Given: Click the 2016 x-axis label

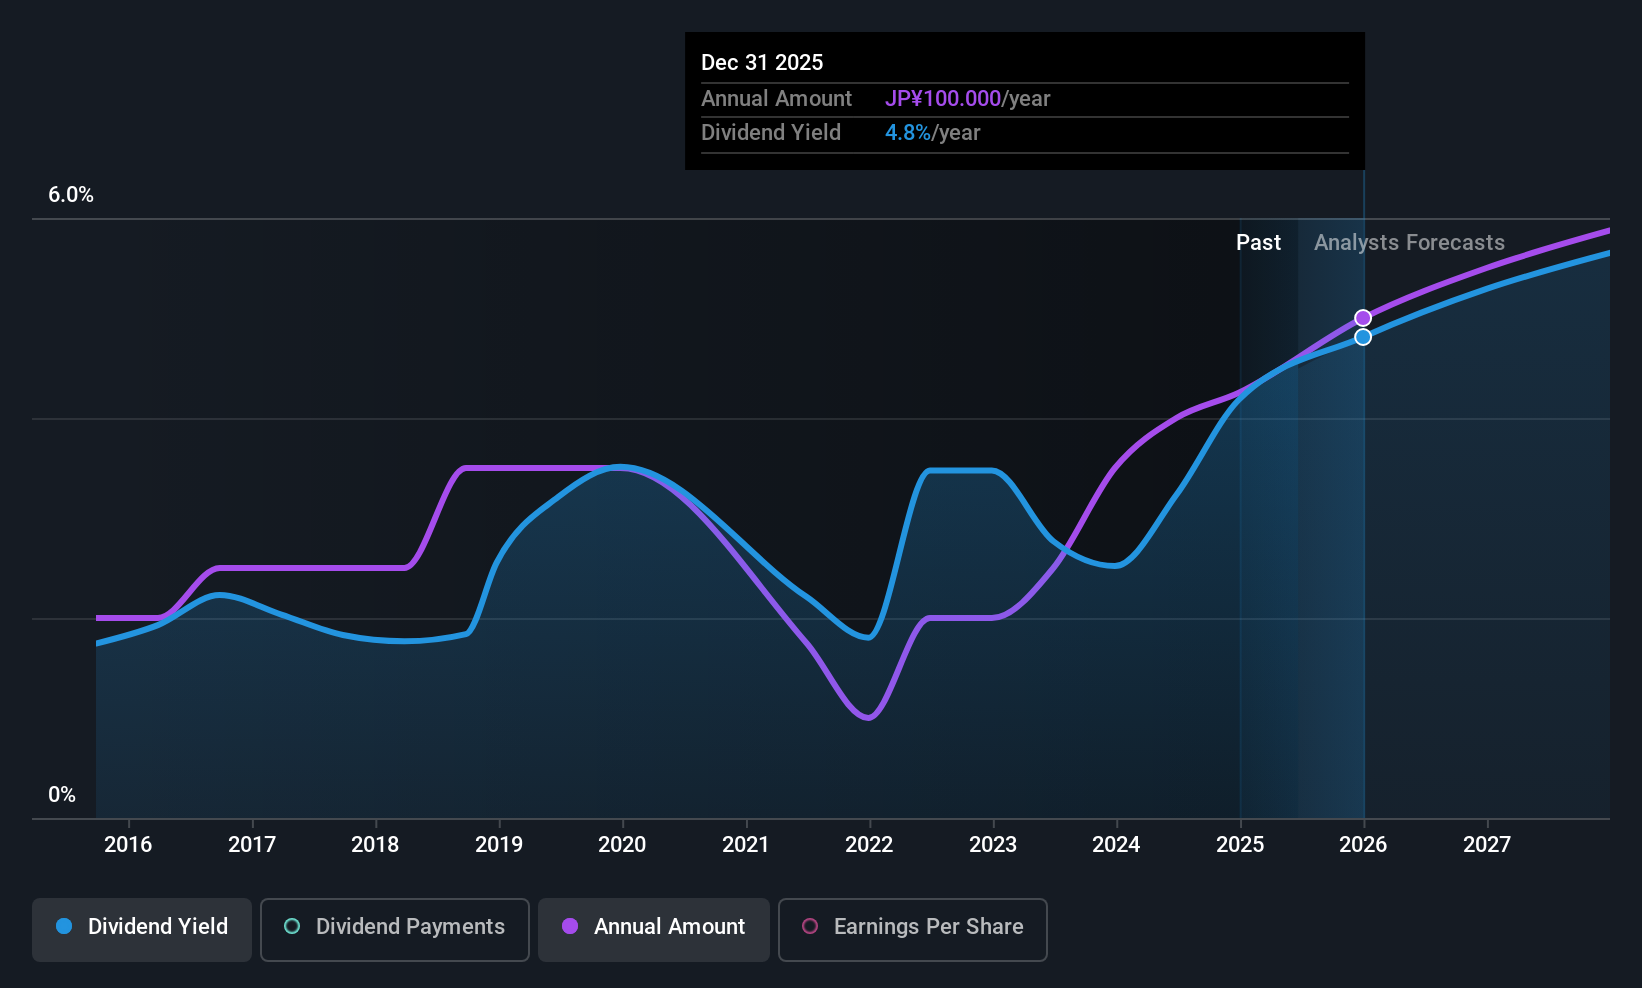Looking at the screenshot, I should (128, 845).
